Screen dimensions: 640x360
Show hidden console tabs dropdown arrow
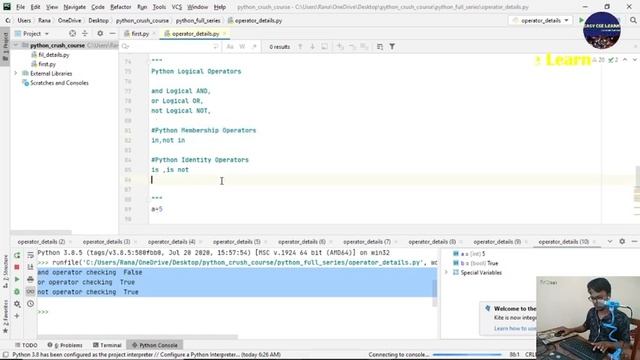click(610, 242)
